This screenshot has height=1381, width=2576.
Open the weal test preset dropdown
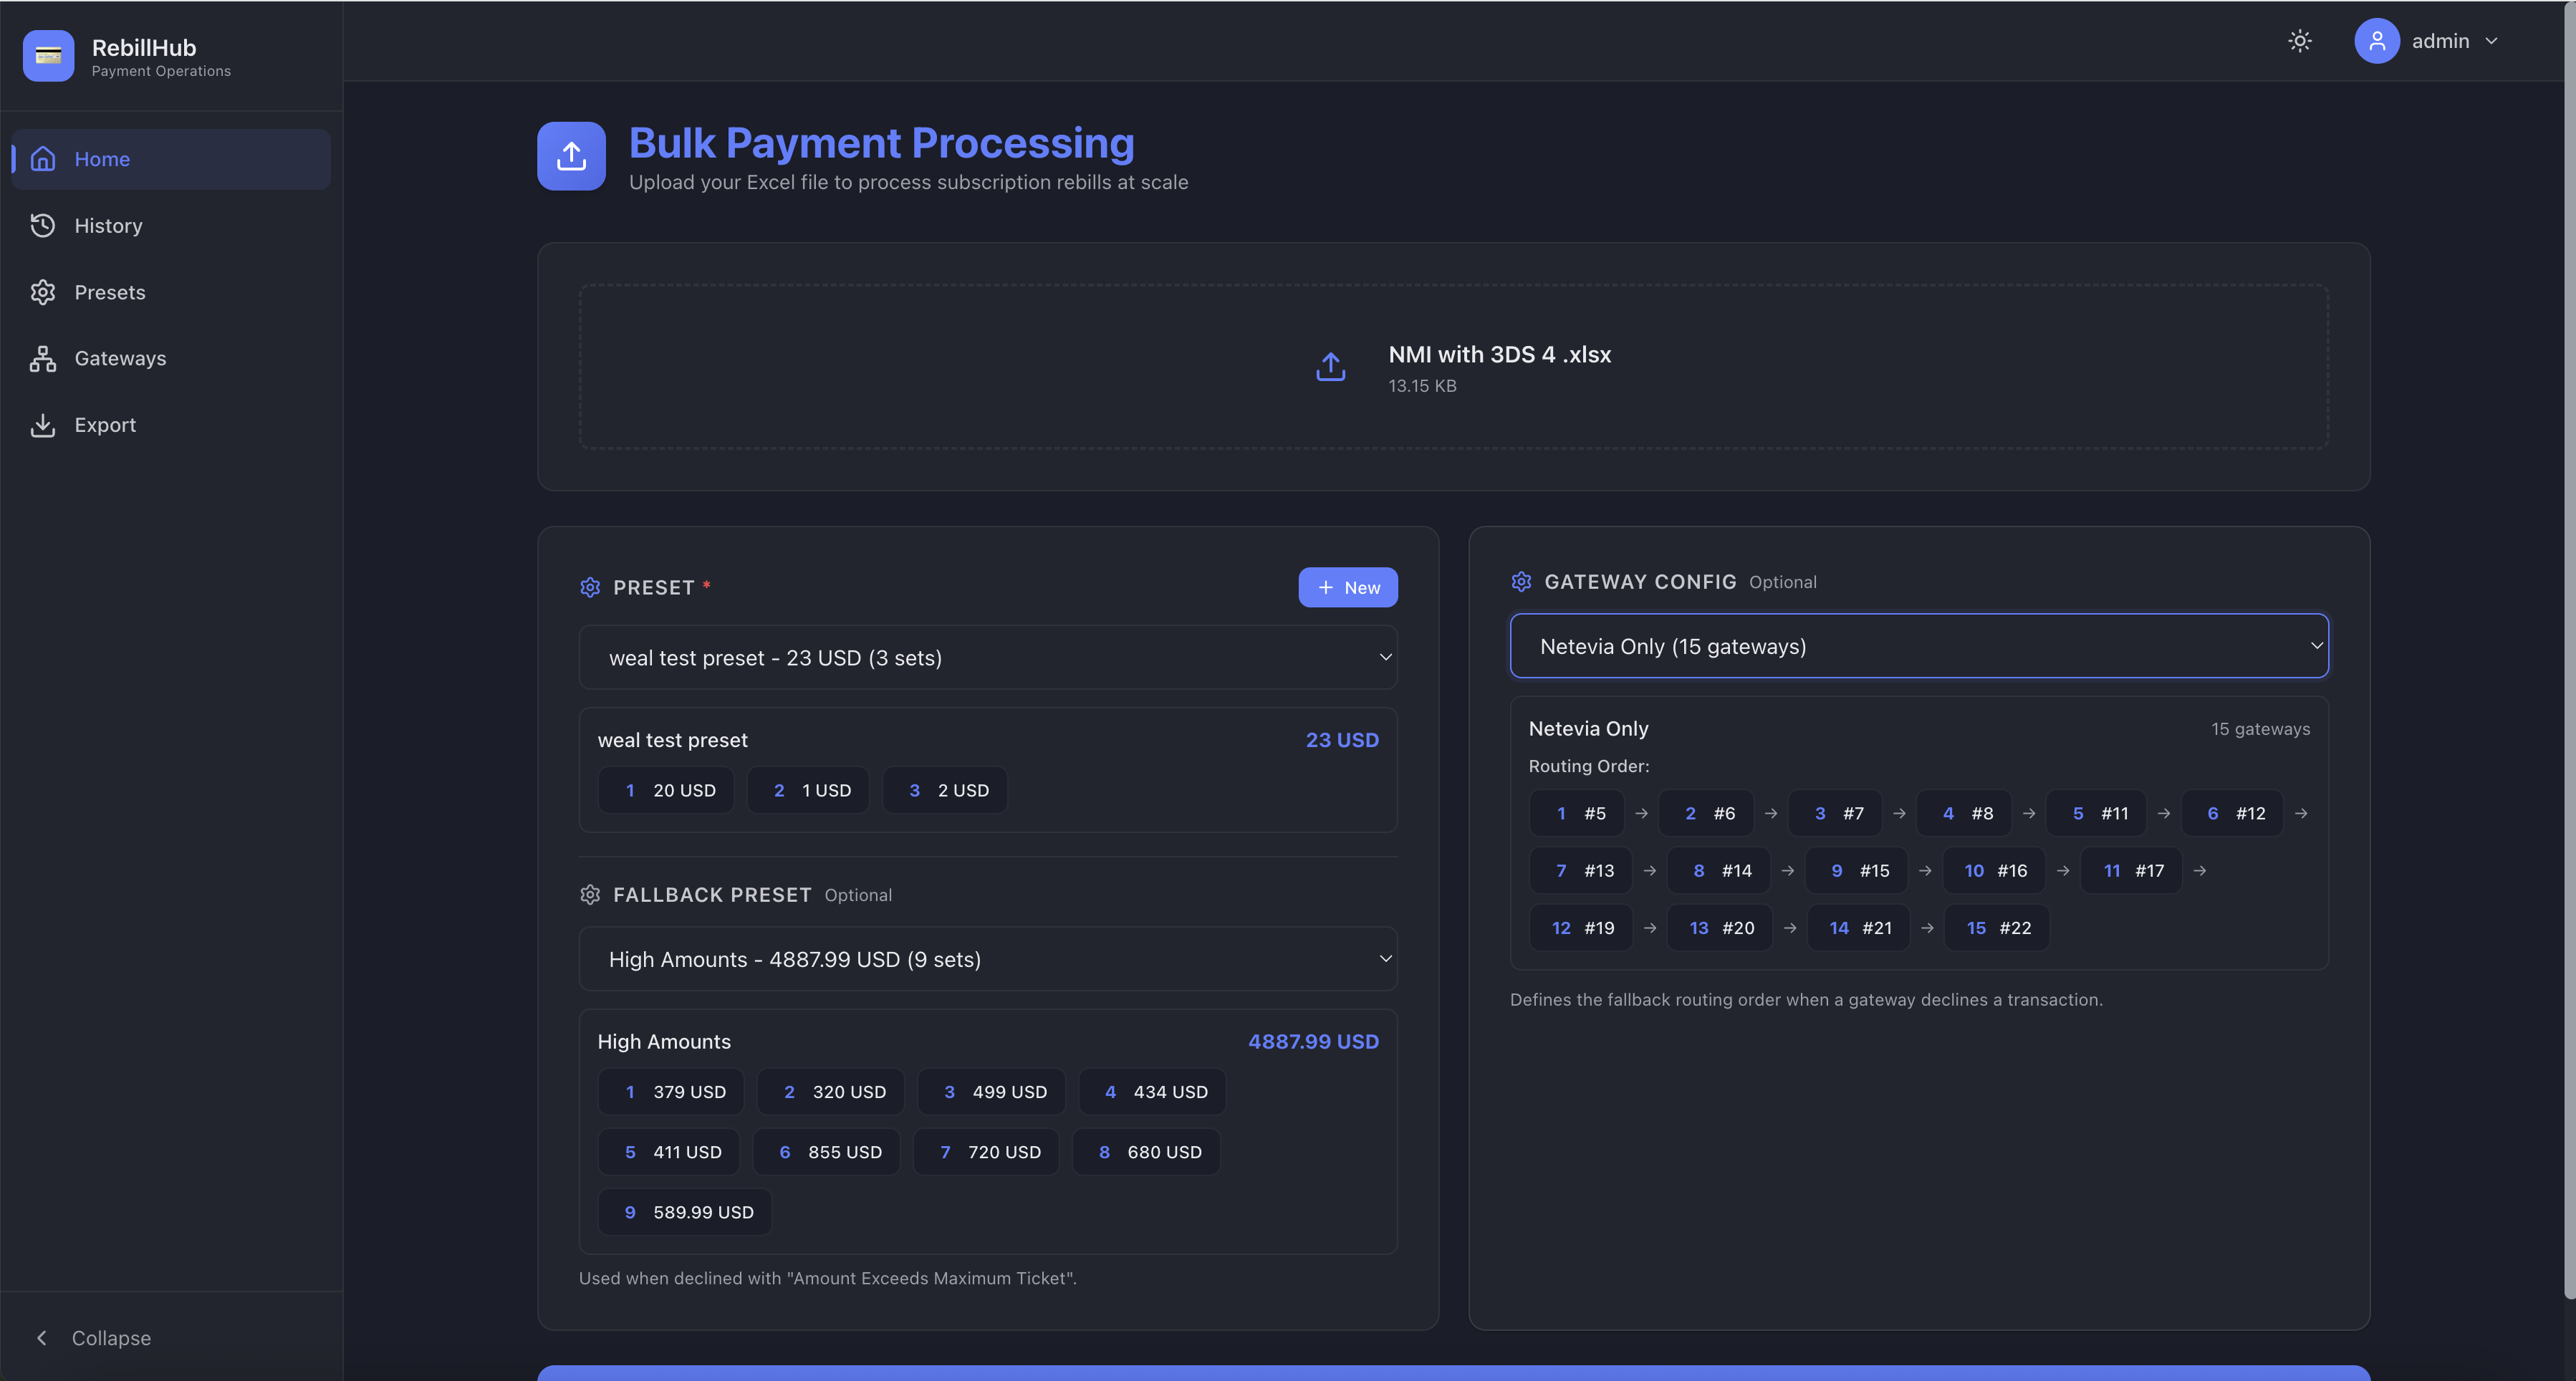coord(988,657)
